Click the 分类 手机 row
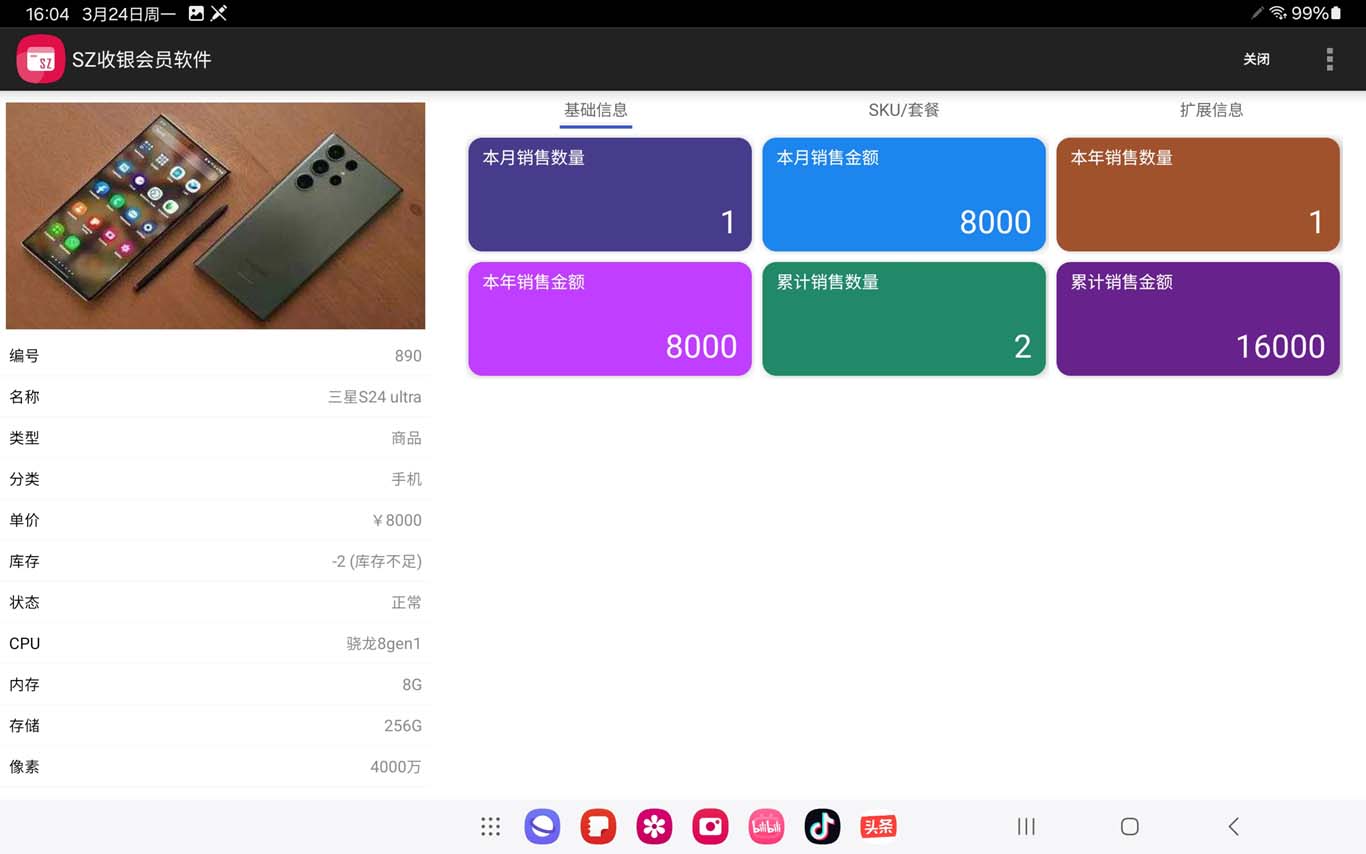Image resolution: width=1366 pixels, height=854 pixels. click(215, 479)
